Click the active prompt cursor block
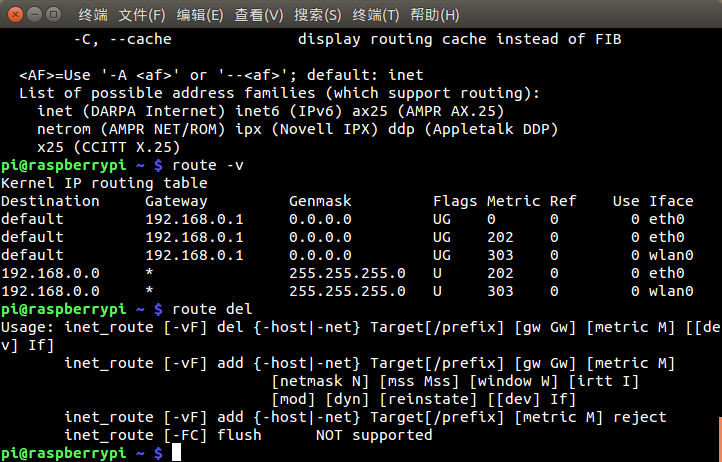Image resolution: width=722 pixels, height=462 pixels. click(x=176, y=453)
